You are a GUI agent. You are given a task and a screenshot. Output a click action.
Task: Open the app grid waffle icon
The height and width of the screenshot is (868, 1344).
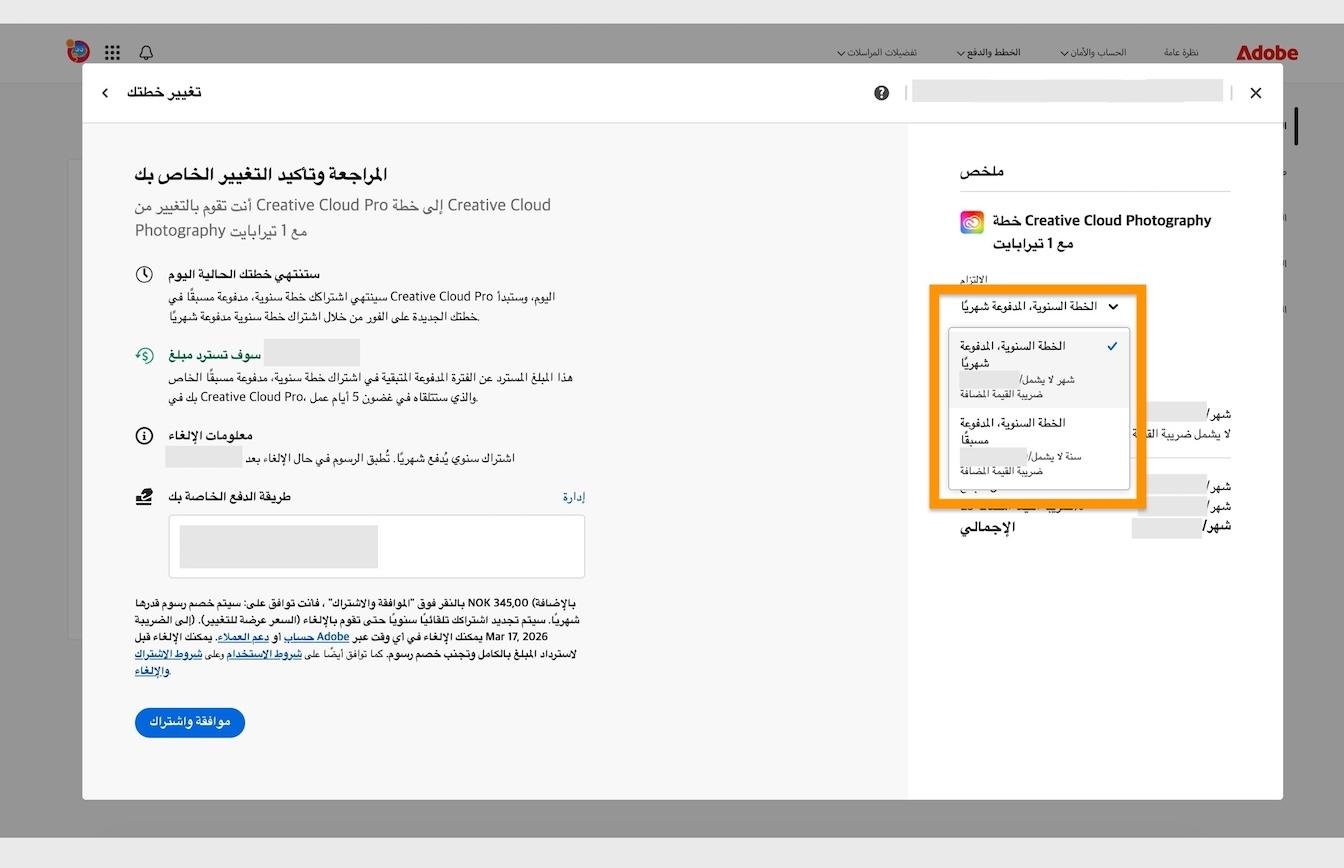click(x=112, y=52)
